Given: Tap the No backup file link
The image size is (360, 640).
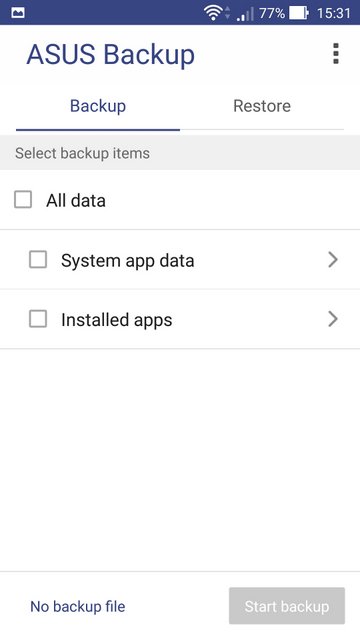Looking at the screenshot, I should tap(78, 606).
